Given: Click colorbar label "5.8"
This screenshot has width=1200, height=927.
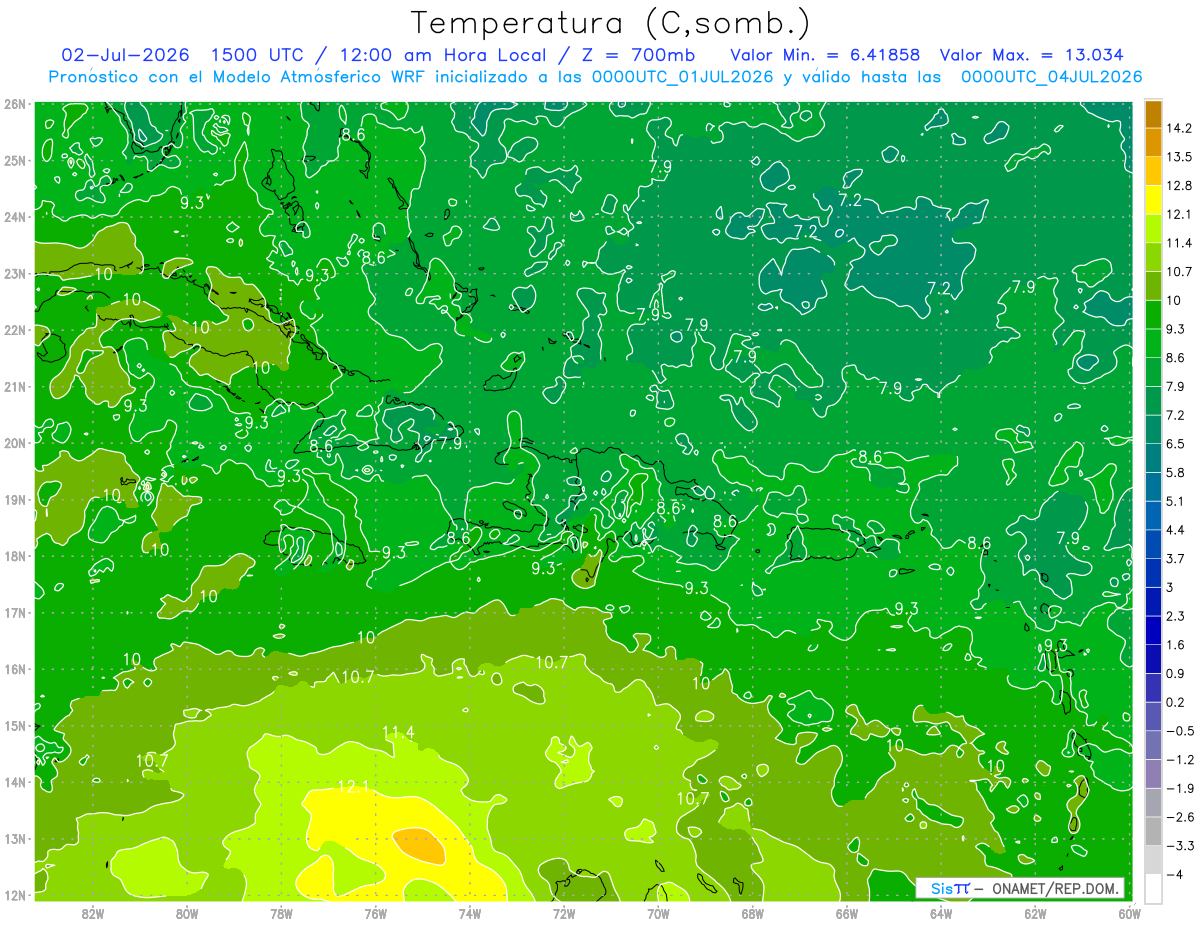Looking at the screenshot, I should [1176, 472].
